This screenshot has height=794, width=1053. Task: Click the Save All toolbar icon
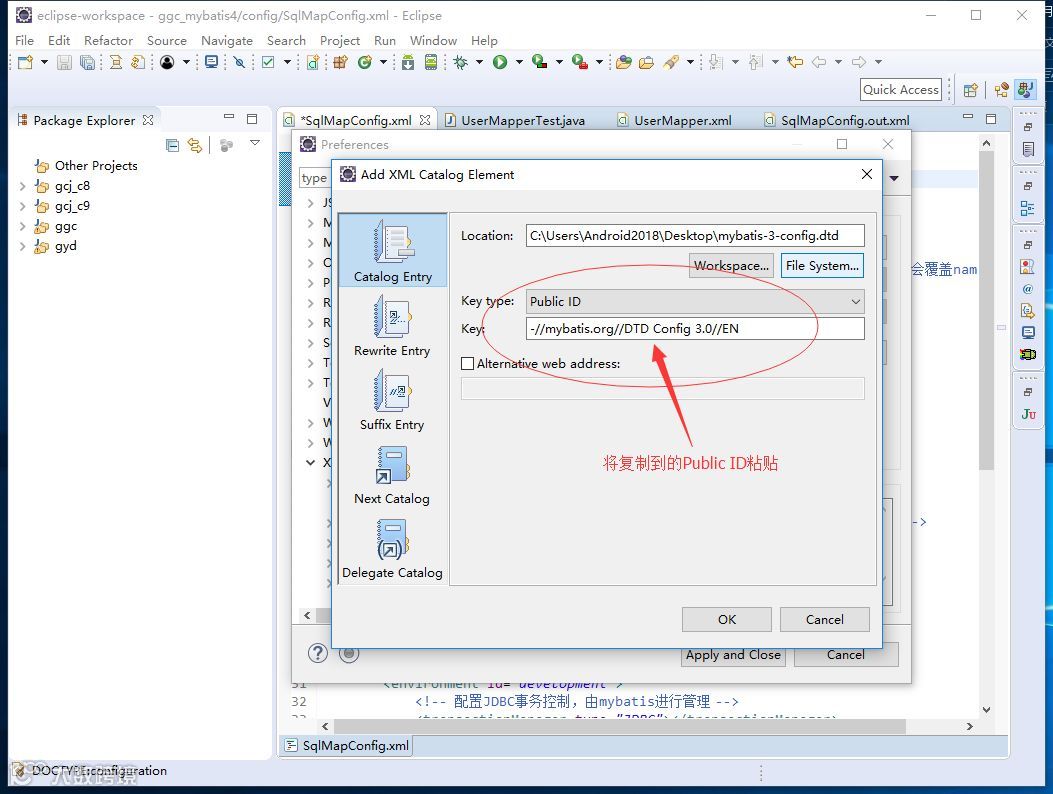pos(87,62)
